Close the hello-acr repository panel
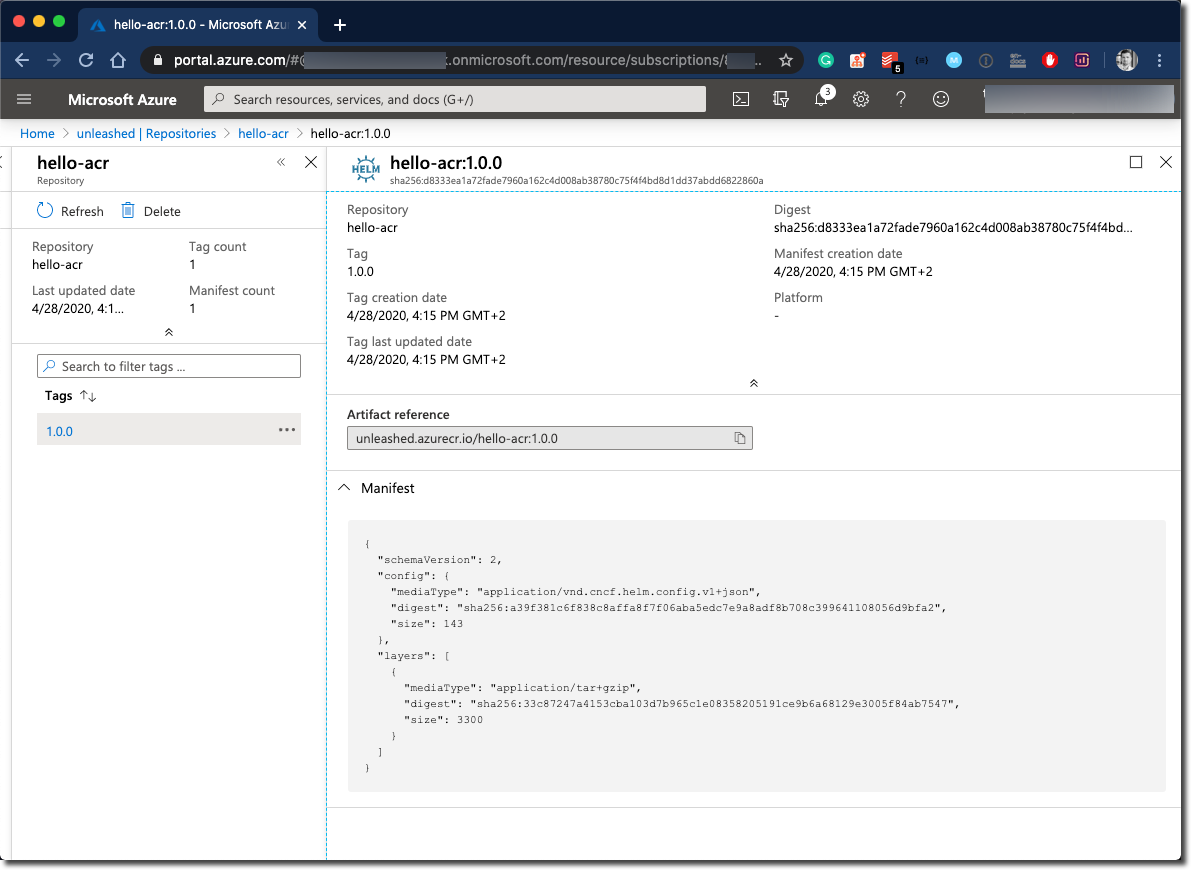 [311, 162]
